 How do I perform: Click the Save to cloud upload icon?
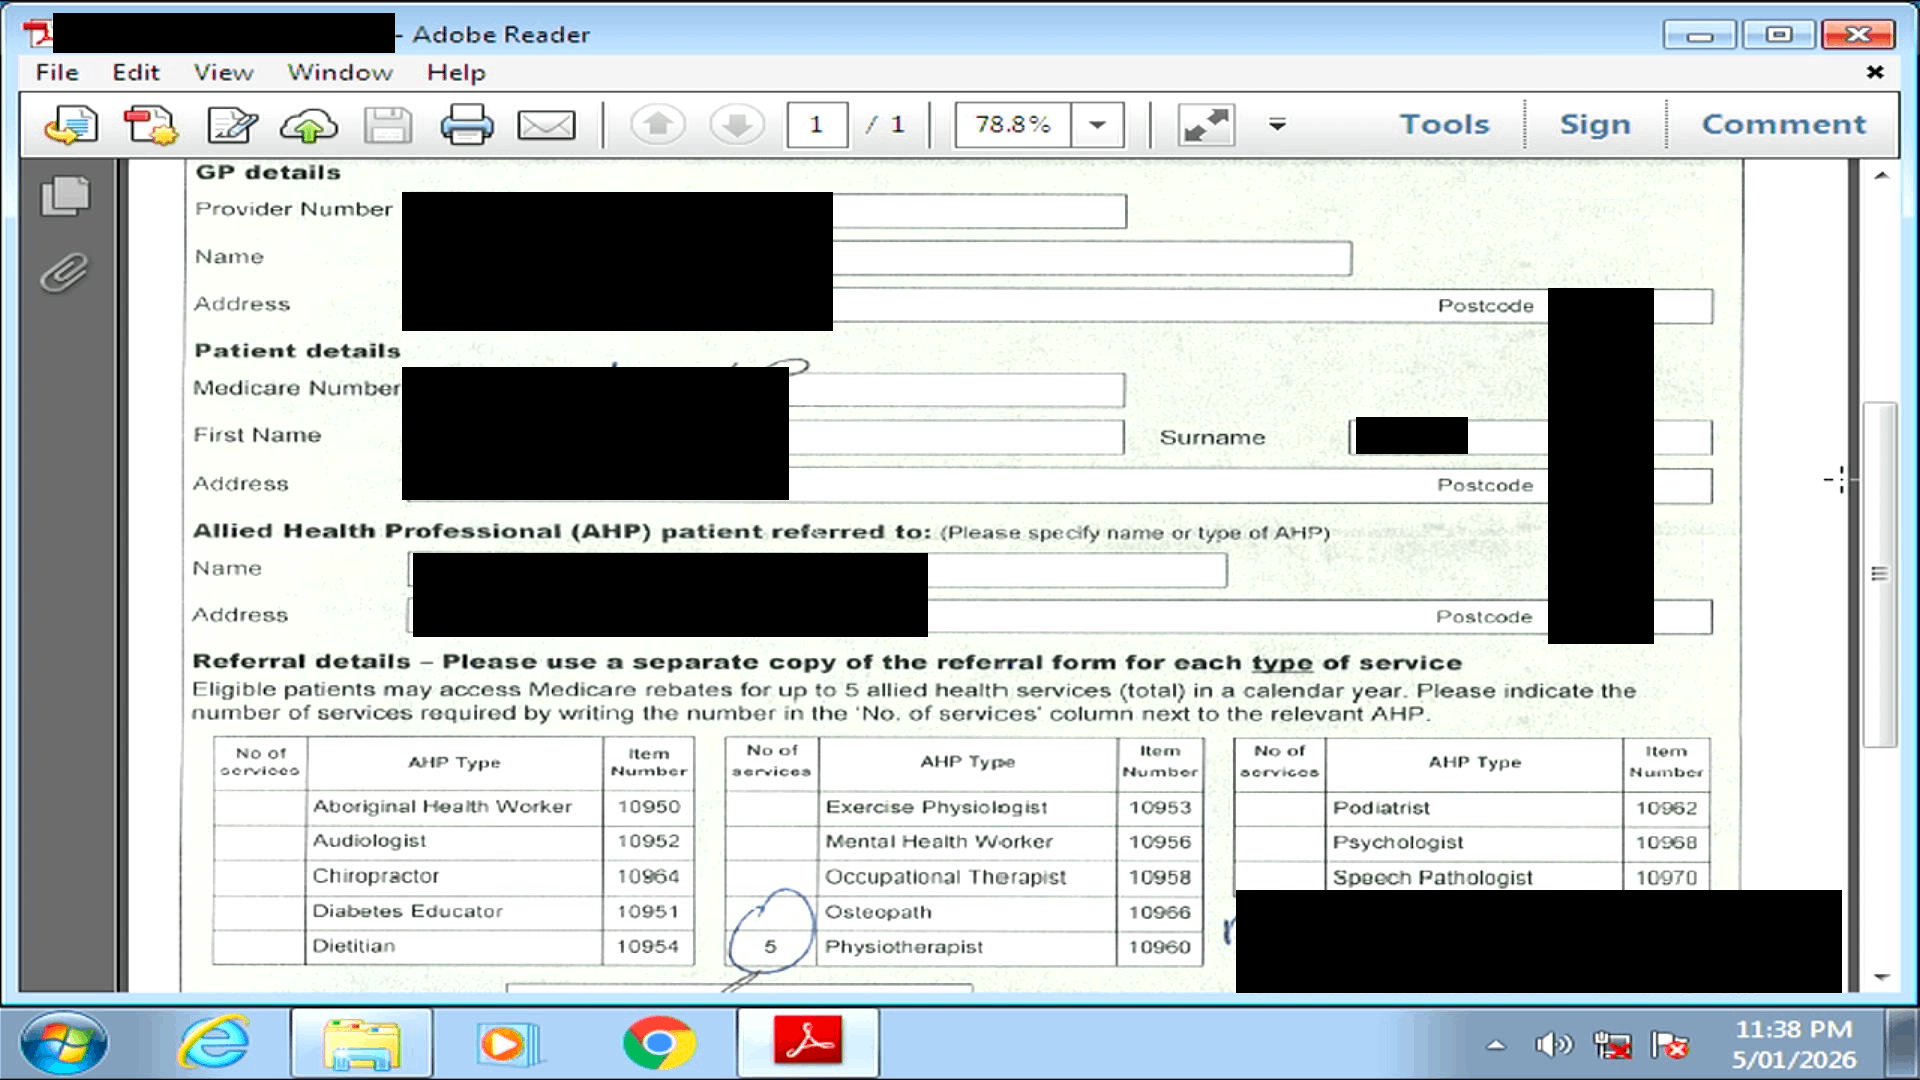(x=308, y=125)
